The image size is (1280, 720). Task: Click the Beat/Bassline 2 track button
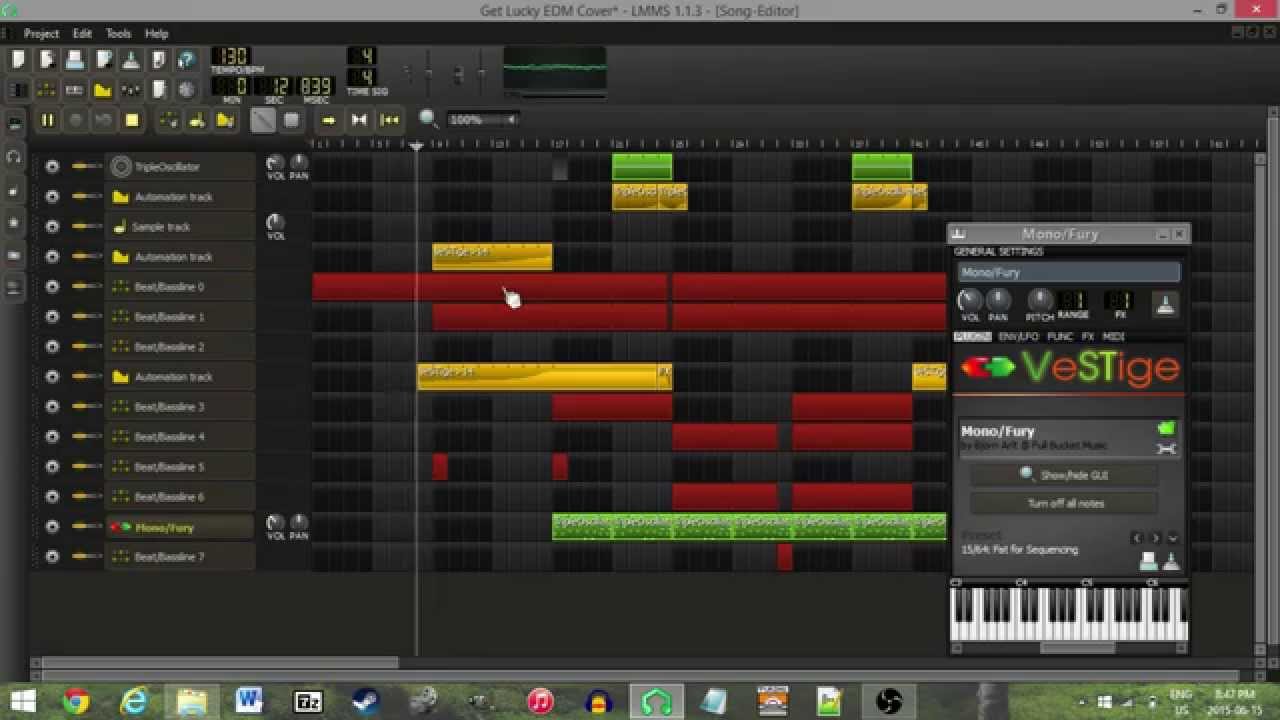[181, 347]
